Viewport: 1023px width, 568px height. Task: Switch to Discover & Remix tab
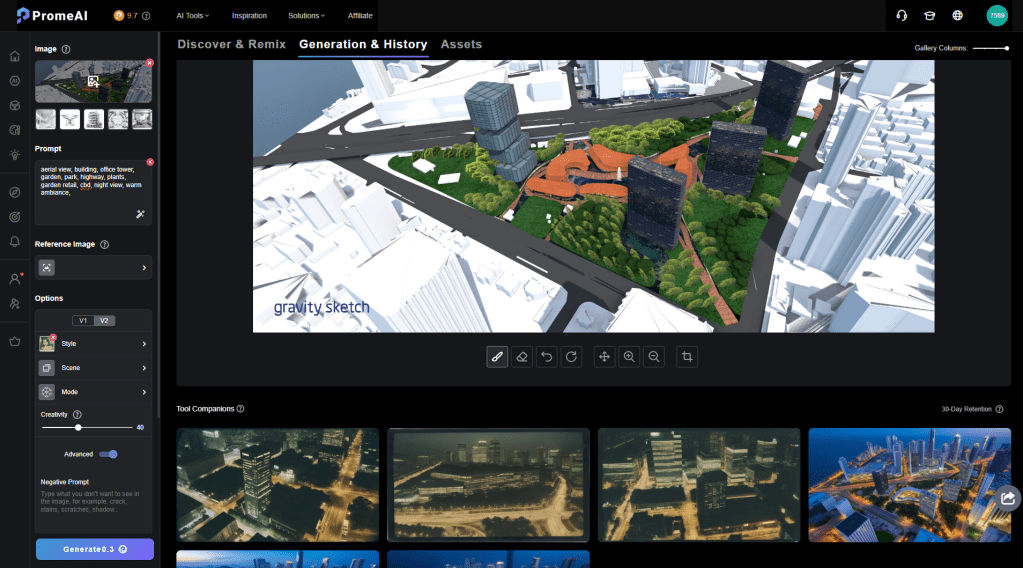231,45
